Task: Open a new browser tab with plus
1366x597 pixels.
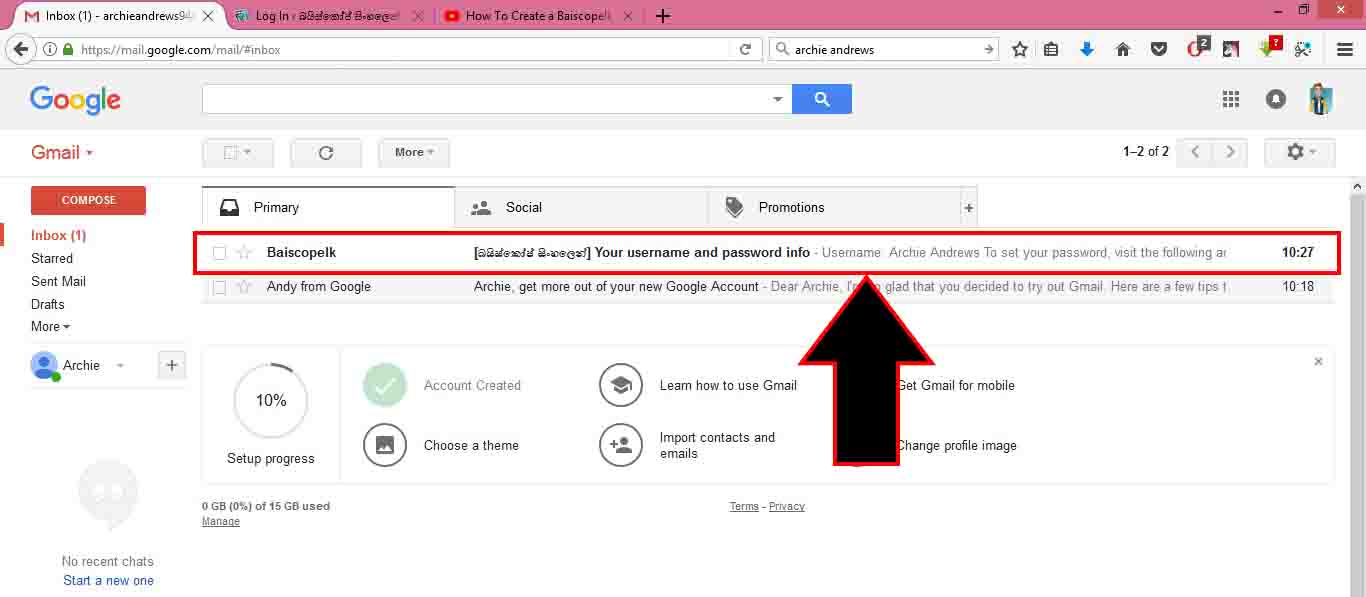Action: pos(663,15)
